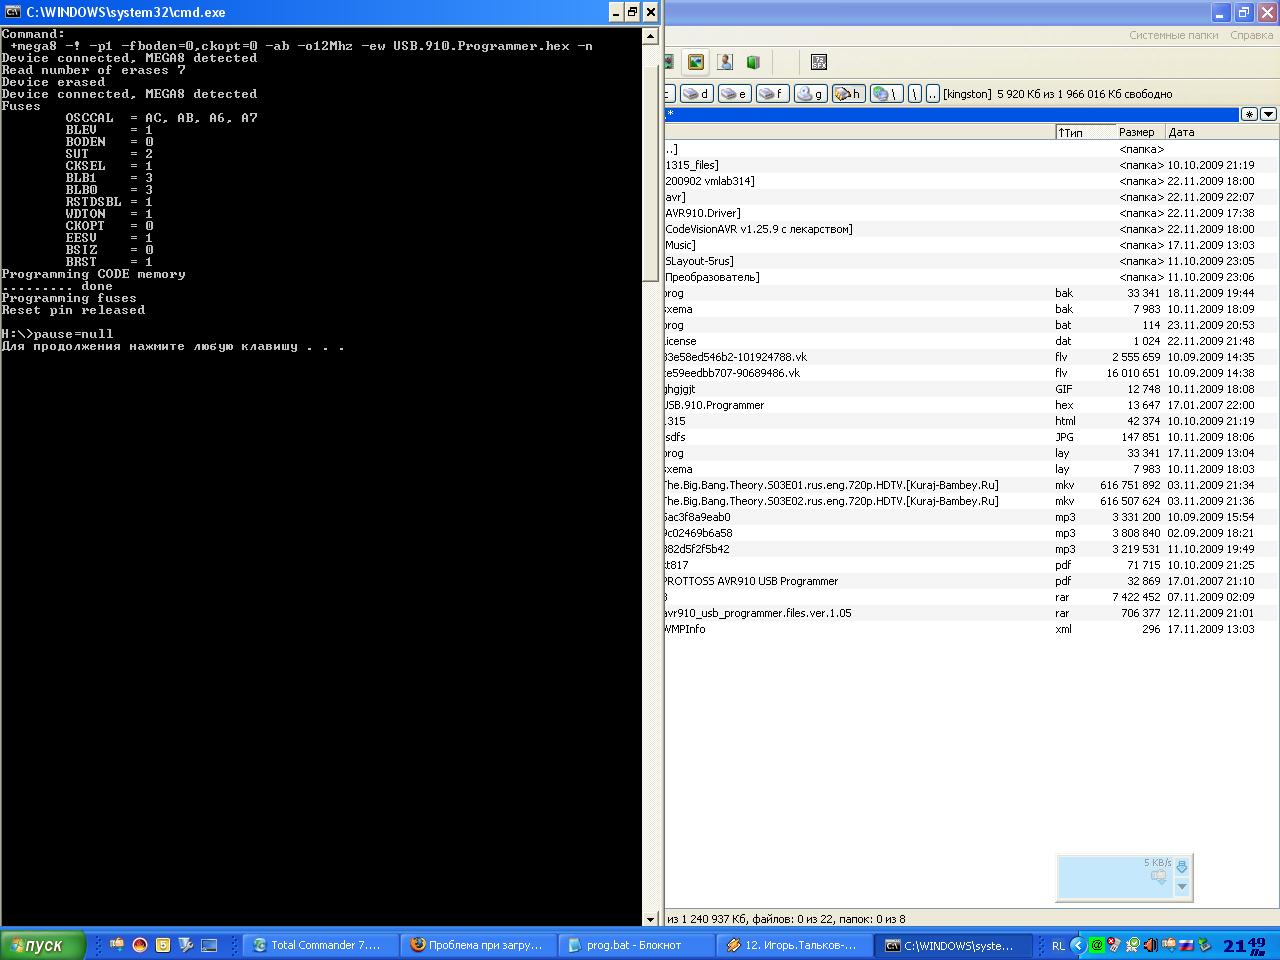Image resolution: width=1280 pixels, height=960 pixels.
Task: Click the green book toolbar icon
Action: [753, 62]
